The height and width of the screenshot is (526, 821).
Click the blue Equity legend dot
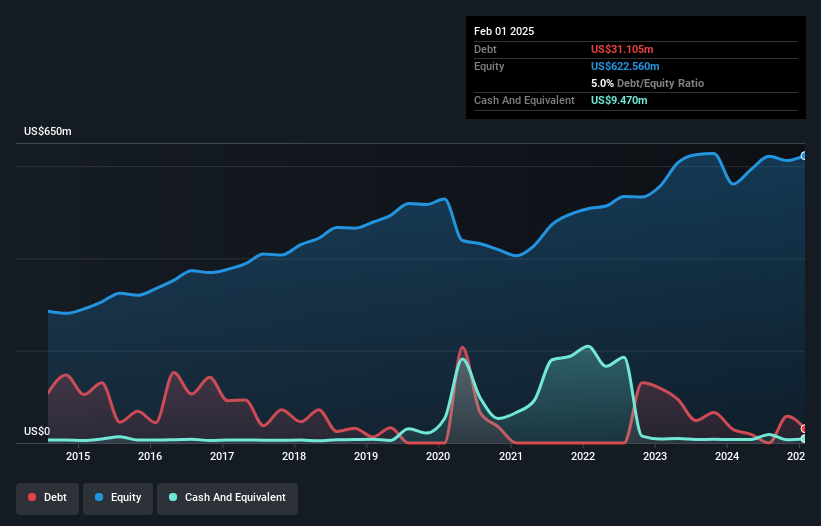[99, 497]
